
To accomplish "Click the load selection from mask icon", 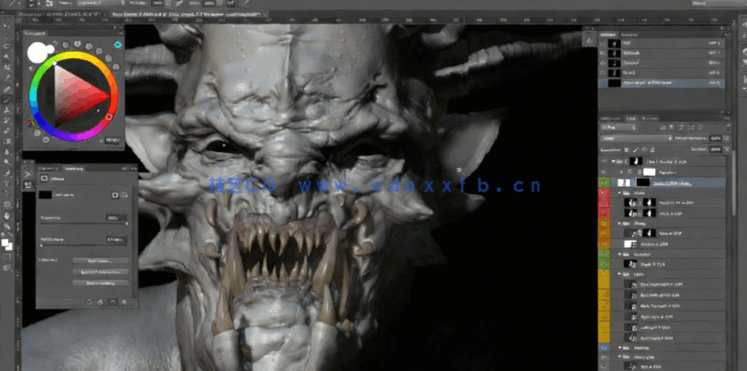I will coord(89,301).
